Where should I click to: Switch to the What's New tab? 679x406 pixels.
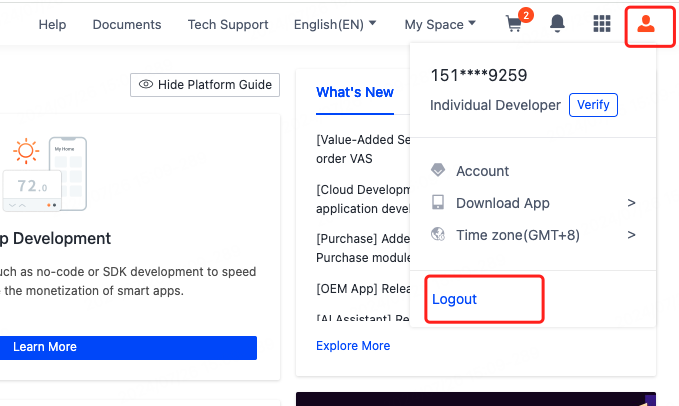click(355, 92)
